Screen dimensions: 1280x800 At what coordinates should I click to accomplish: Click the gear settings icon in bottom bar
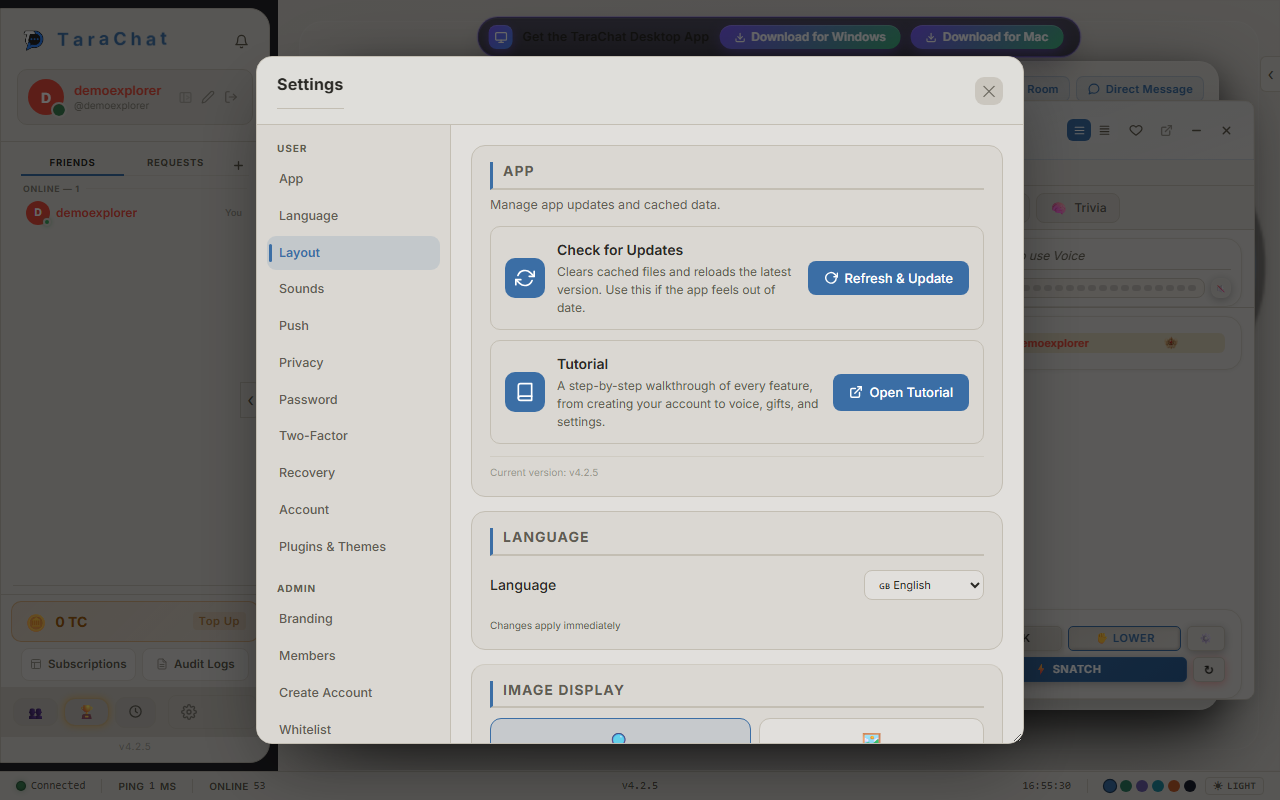[x=189, y=712]
